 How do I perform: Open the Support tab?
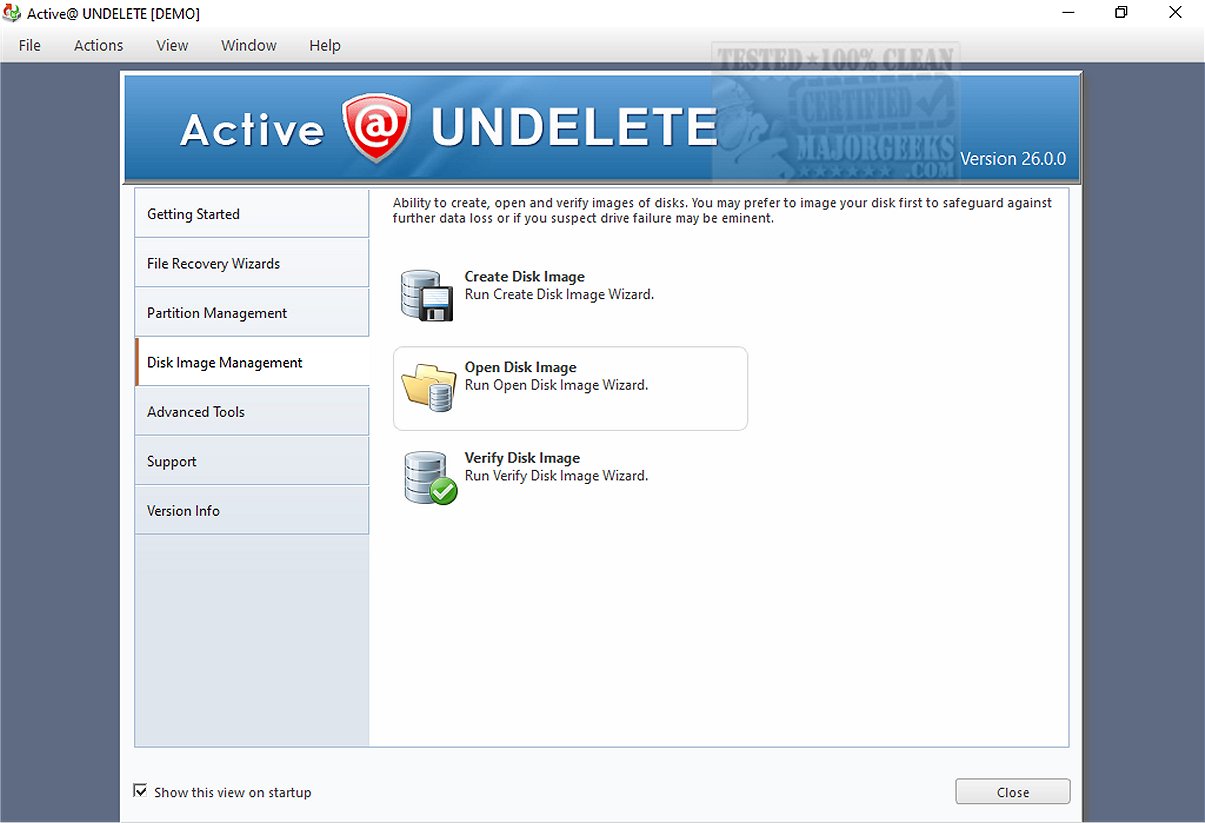tap(252, 461)
